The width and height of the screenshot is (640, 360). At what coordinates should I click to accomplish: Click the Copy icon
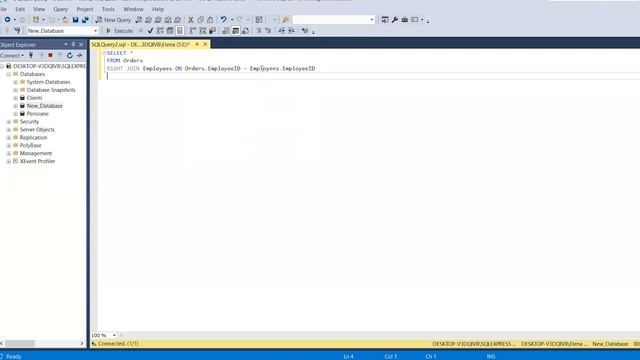[200, 20]
